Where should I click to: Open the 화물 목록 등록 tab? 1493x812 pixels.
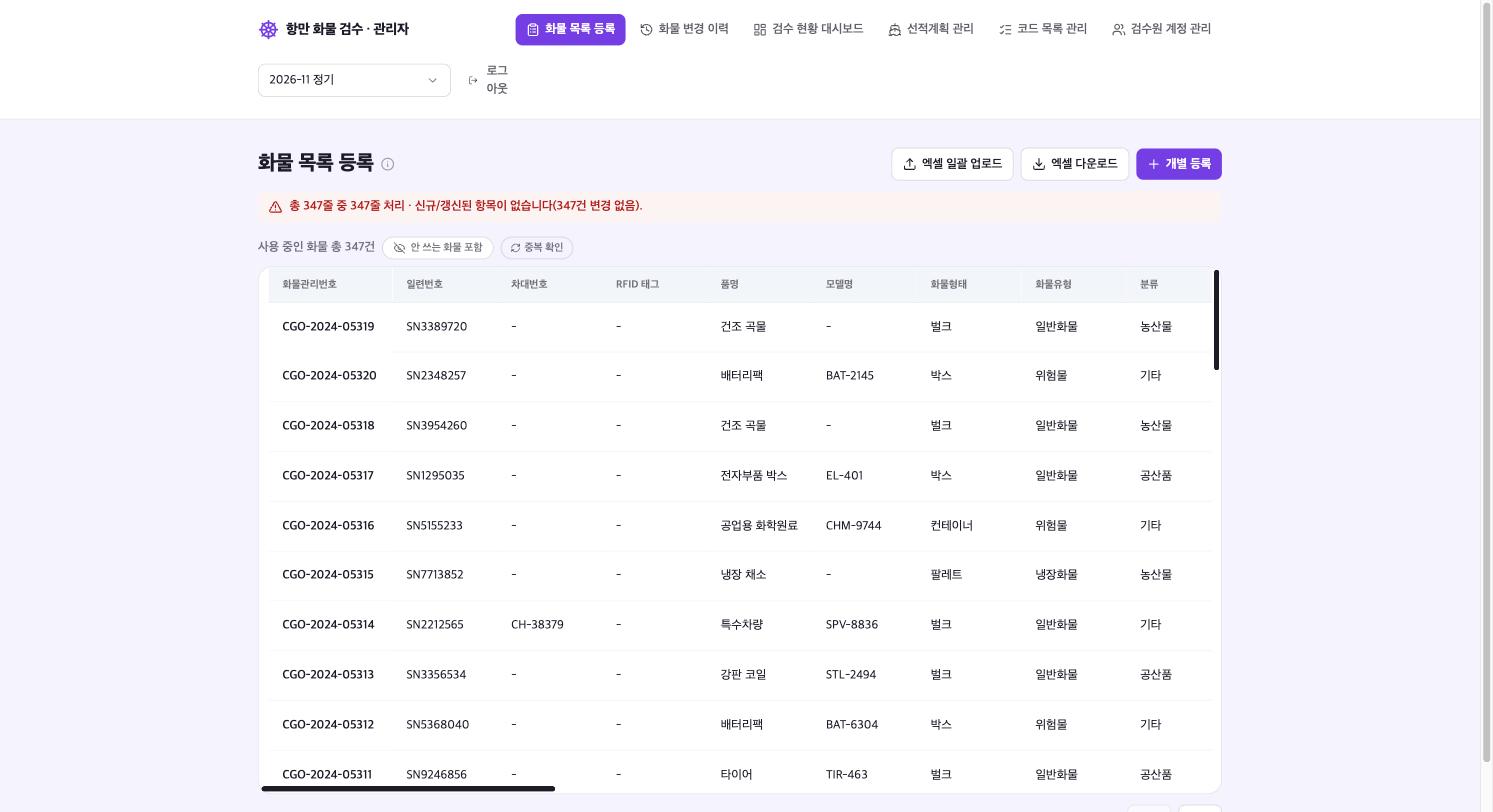pyautogui.click(x=570, y=29)
